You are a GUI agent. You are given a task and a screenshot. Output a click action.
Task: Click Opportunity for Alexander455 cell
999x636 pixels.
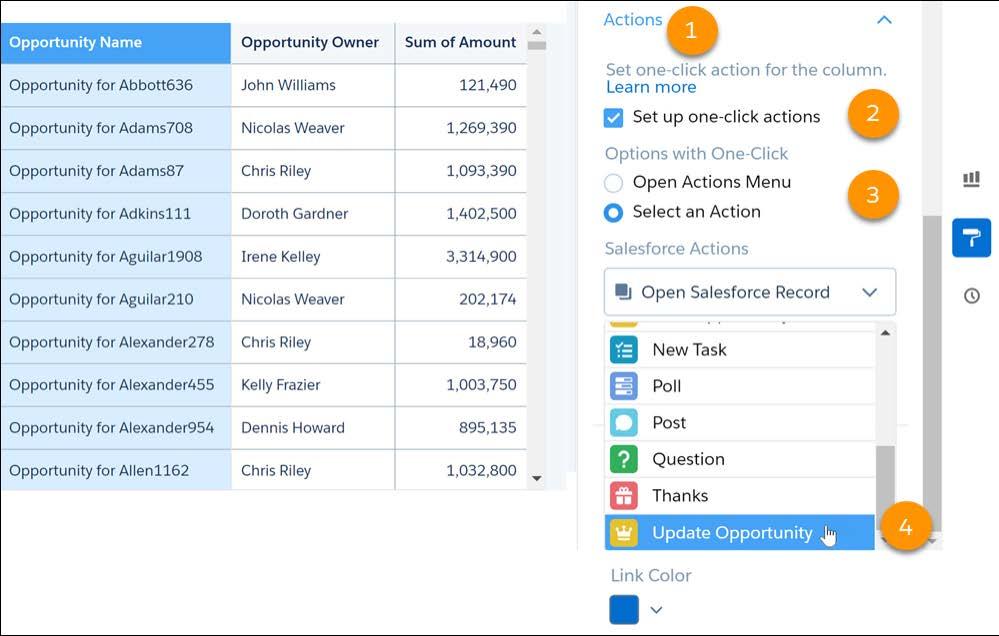click(x=115, y=385)
